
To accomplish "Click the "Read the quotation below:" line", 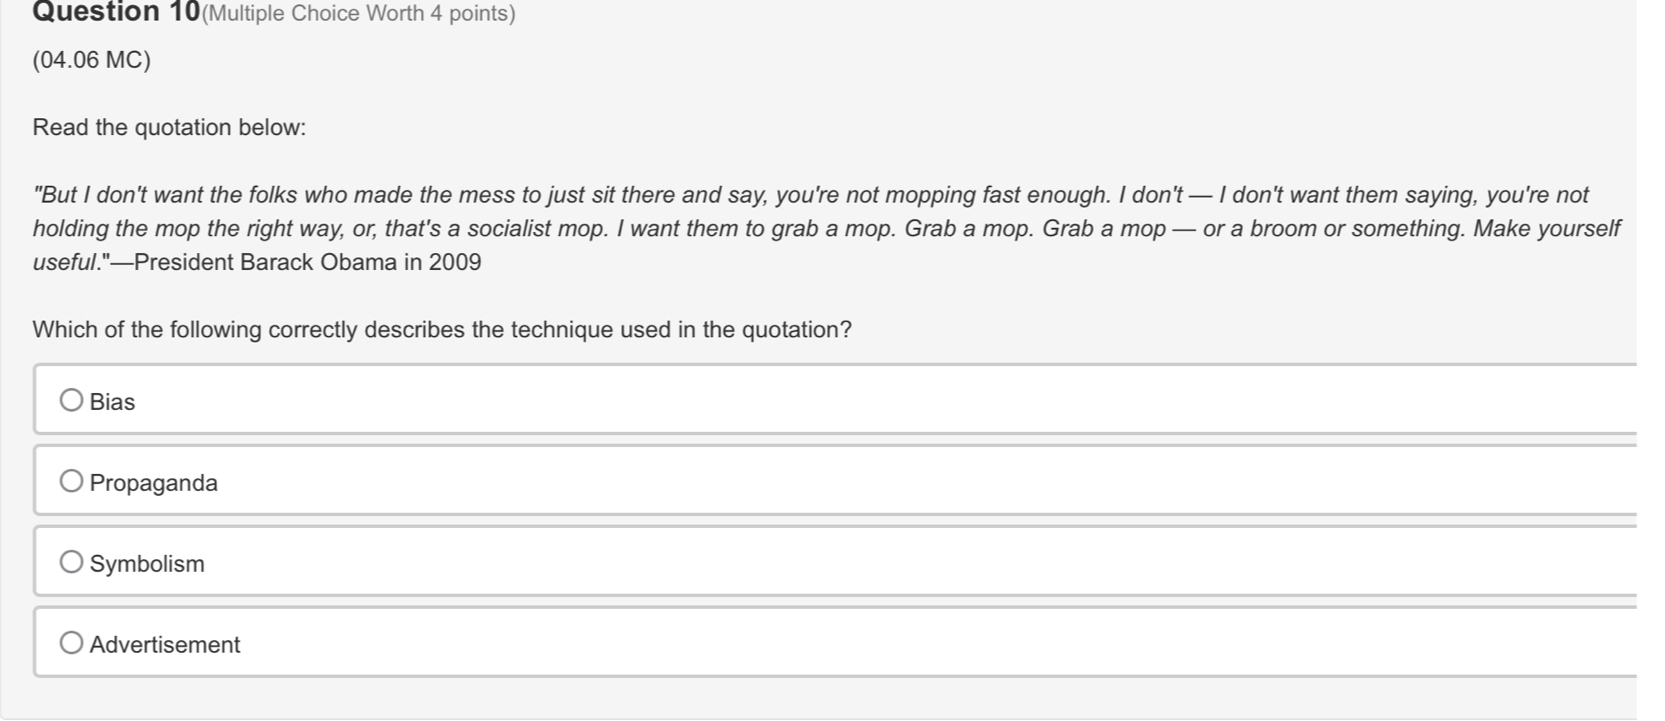I will click(x=169, y=128).
